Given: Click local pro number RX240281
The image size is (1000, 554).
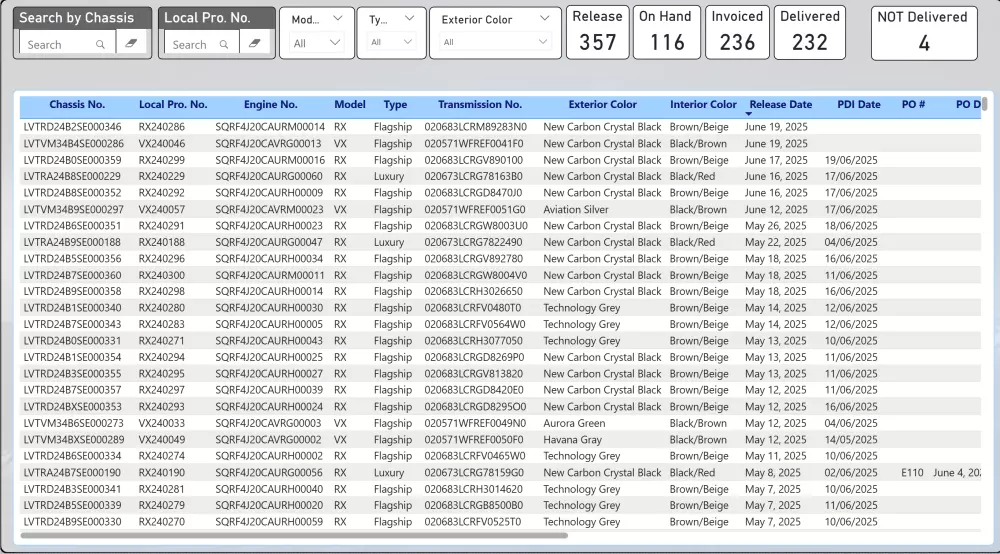Looking at the screenshot, I should [x=161, y=489].
